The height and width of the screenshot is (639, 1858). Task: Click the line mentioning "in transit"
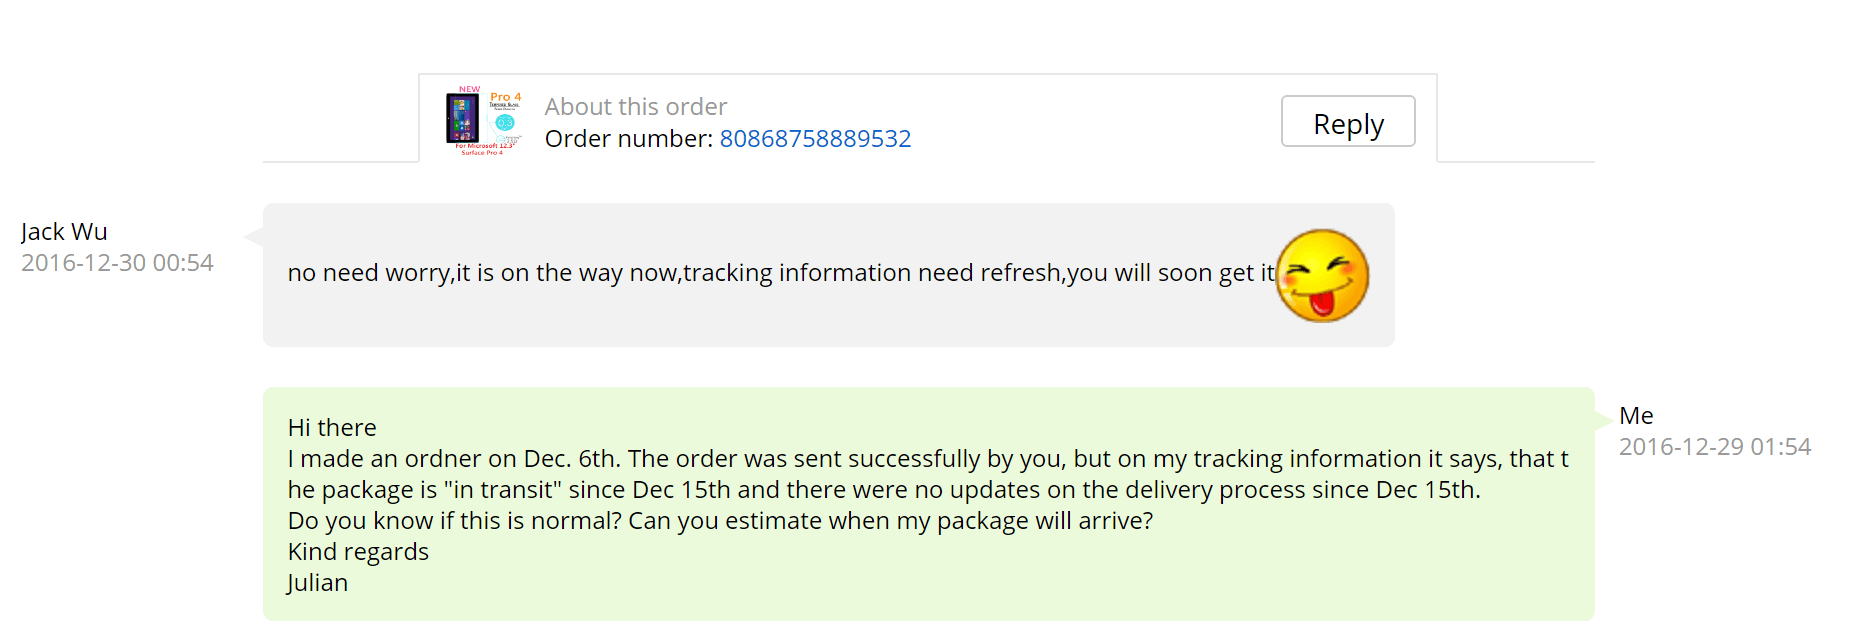pos(883,490)
